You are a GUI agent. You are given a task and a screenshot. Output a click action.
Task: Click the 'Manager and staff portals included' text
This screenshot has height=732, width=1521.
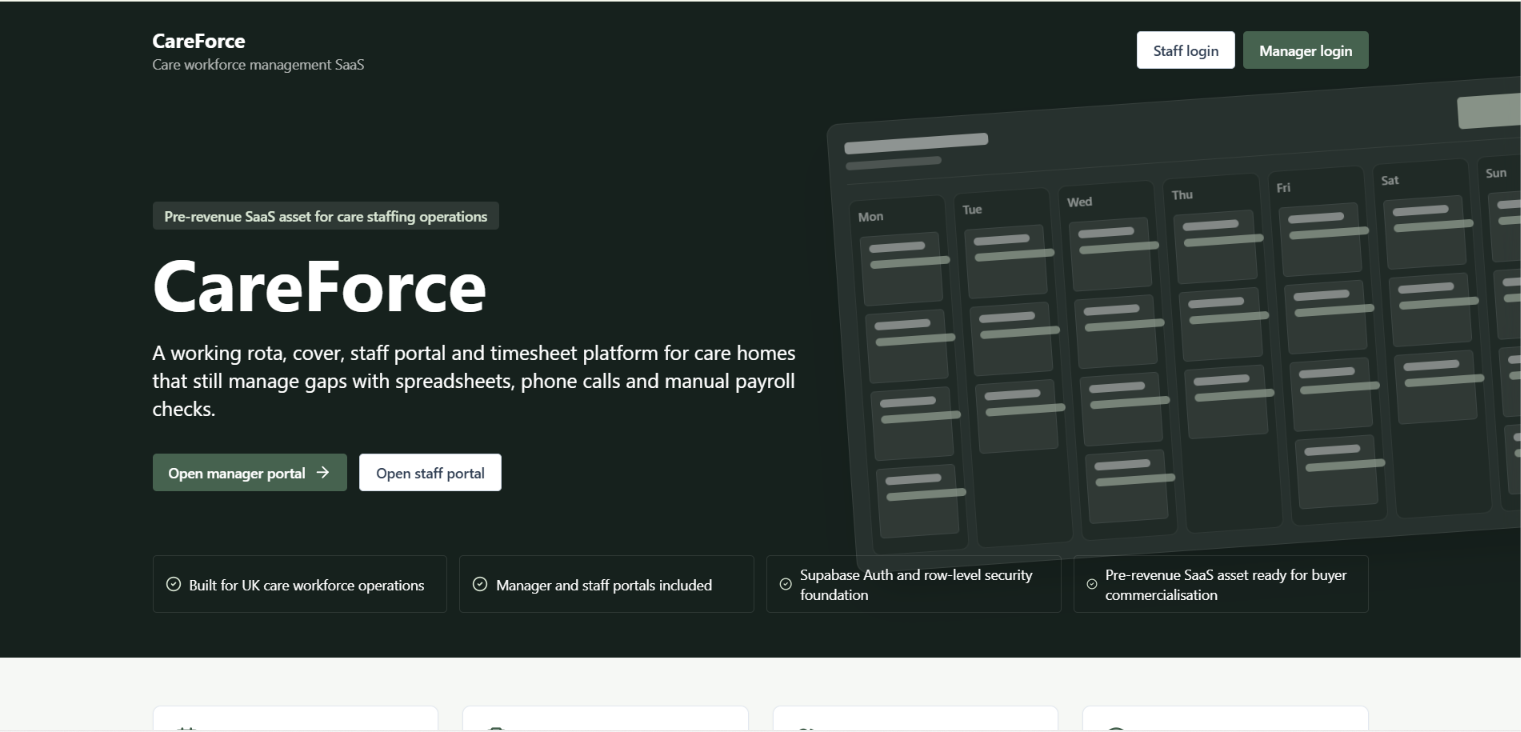point(604,585)
